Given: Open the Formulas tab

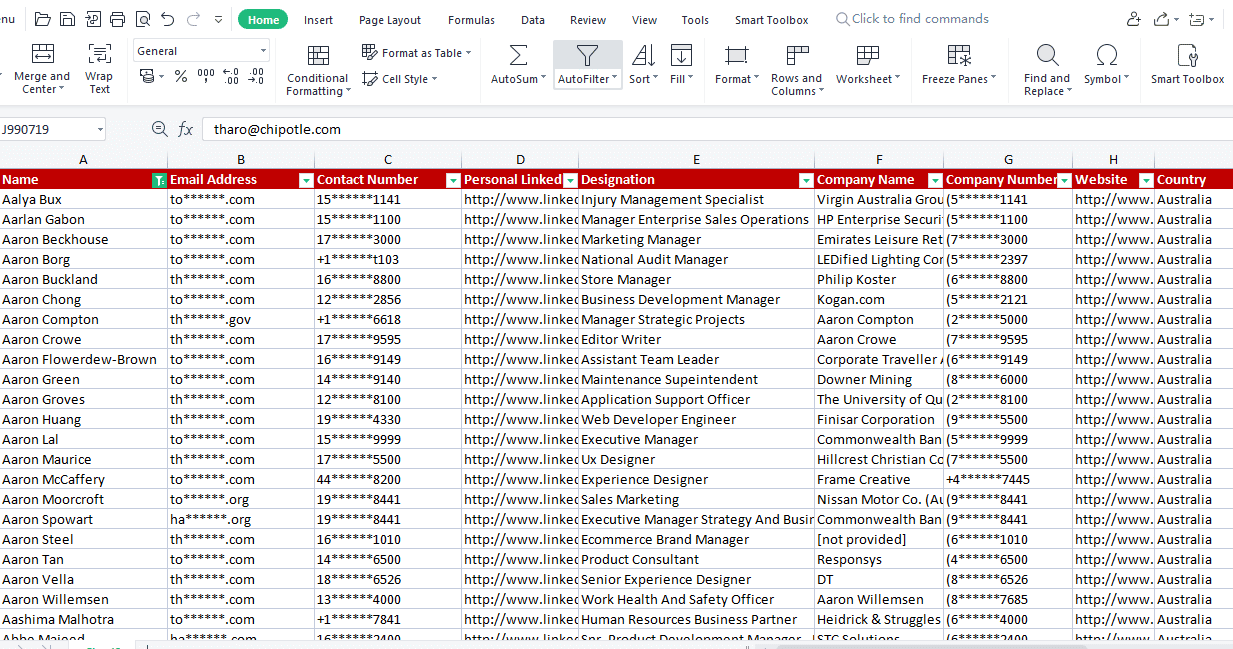Looking at the screenshot, I should point(471,20).
